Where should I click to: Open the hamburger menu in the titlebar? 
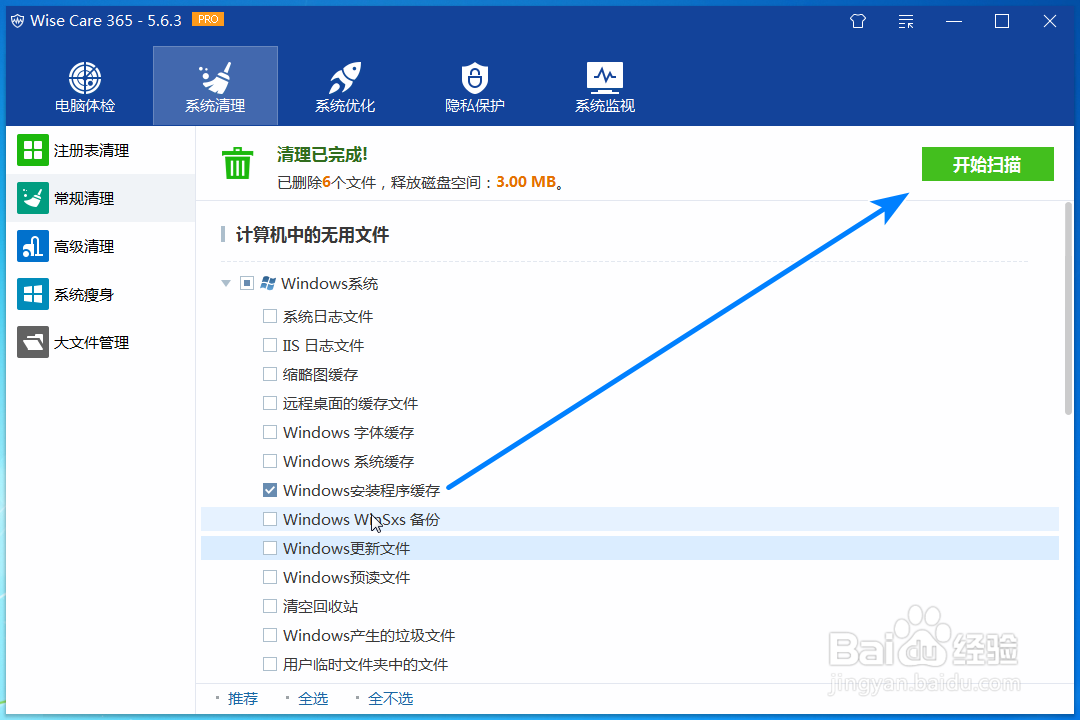[x=905, y=20]
